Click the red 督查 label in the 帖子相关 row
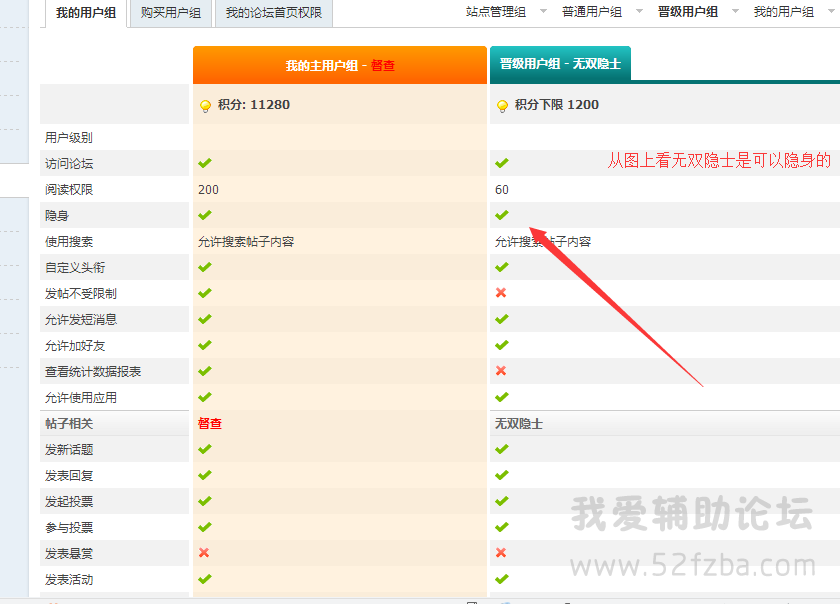Image resolution: width=840 pixels, height=604 pixels. 210,423
